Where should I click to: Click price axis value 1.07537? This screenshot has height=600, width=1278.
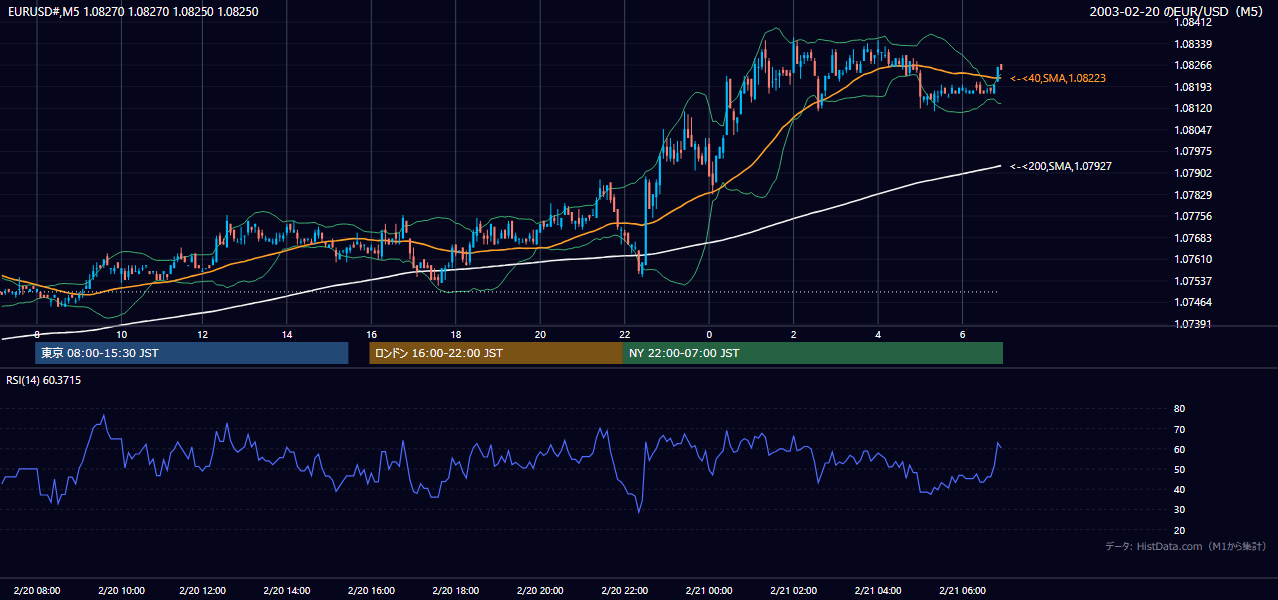(x=1192, y=281)
